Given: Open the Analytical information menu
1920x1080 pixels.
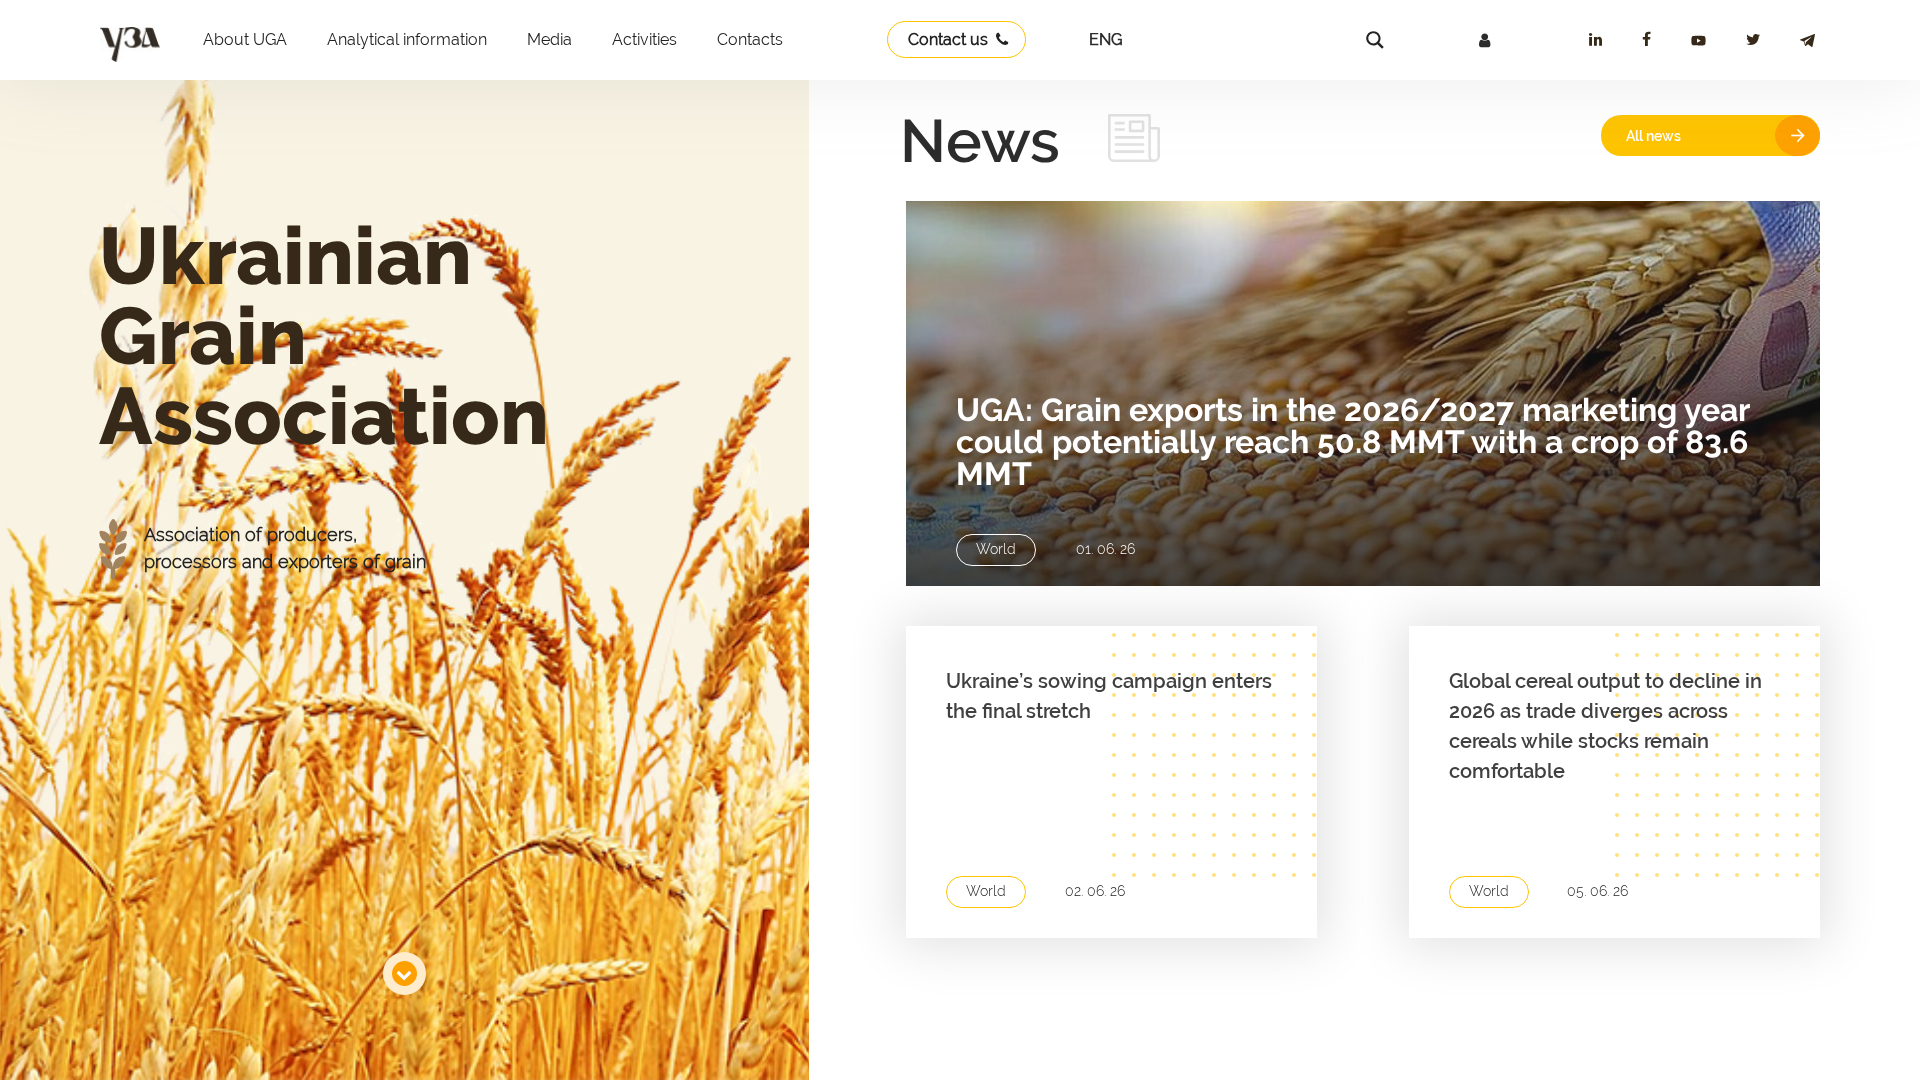Looking at the screenshot, I should tap(407, 40).
